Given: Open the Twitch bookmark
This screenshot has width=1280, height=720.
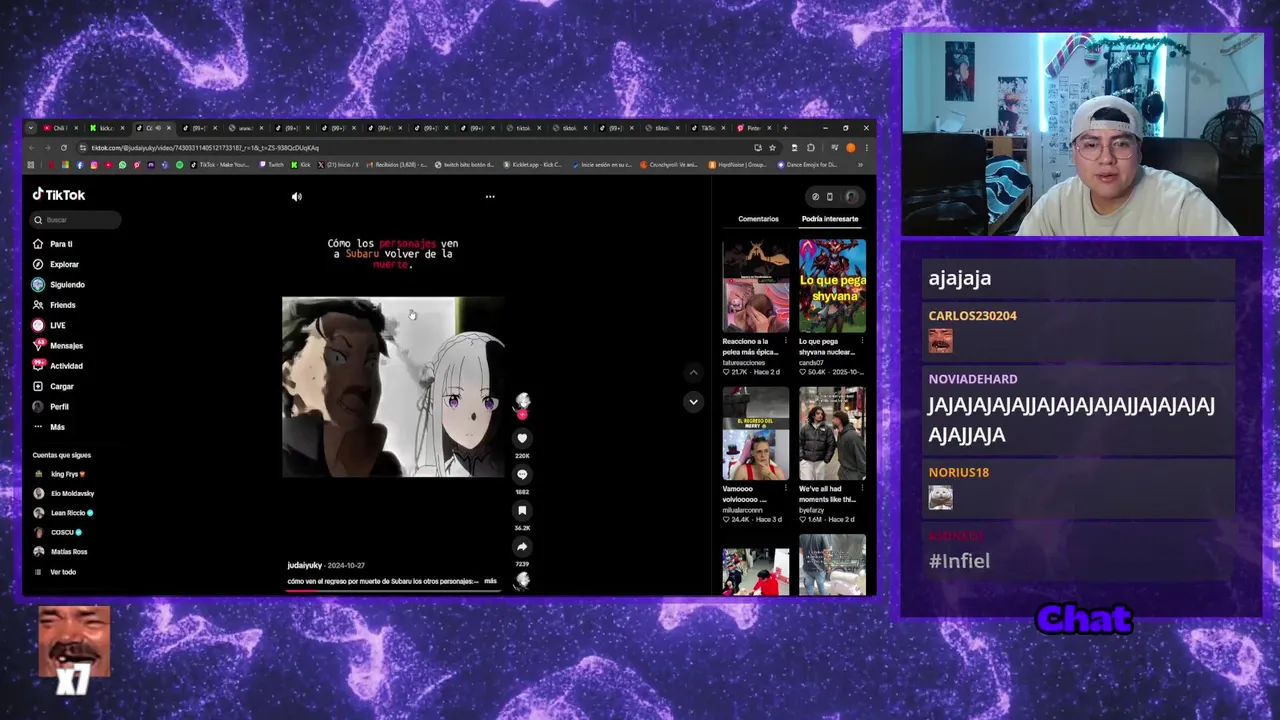Looking at the screenshot, I should point(272,165).
